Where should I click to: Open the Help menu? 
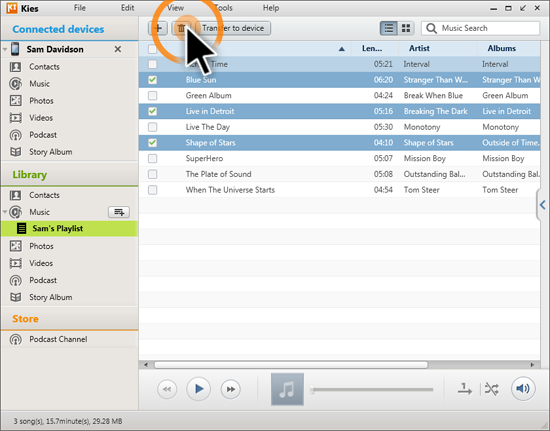click(271, 8)
